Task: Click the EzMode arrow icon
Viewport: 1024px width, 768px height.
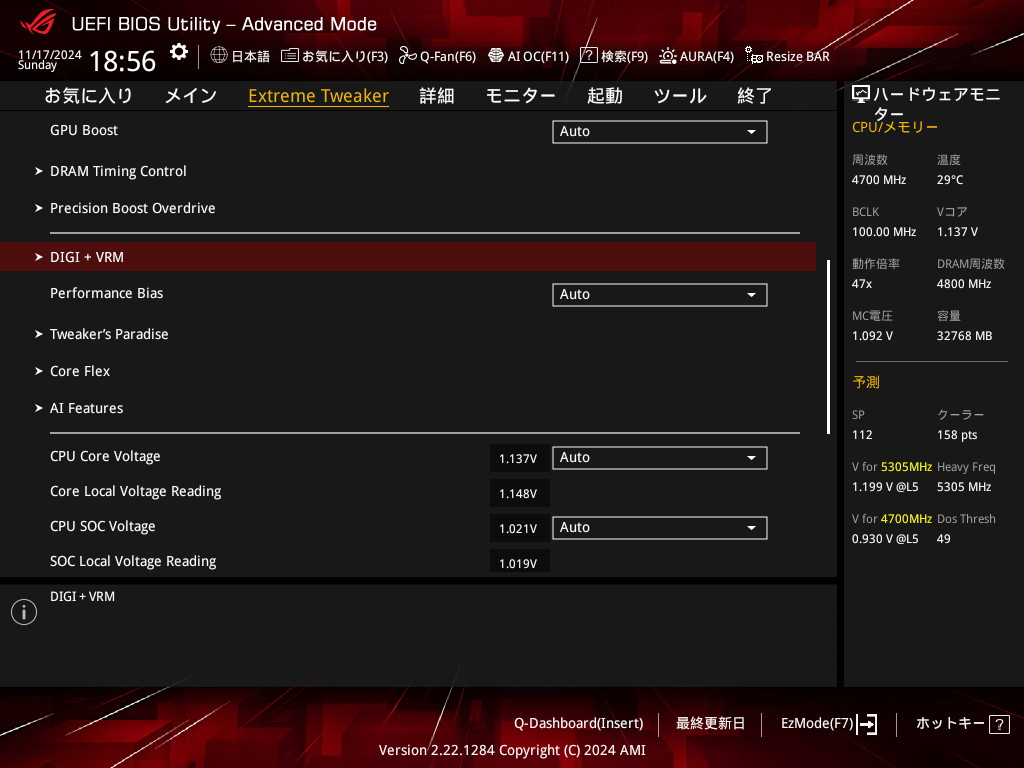Action: click(x=867, y=724)
